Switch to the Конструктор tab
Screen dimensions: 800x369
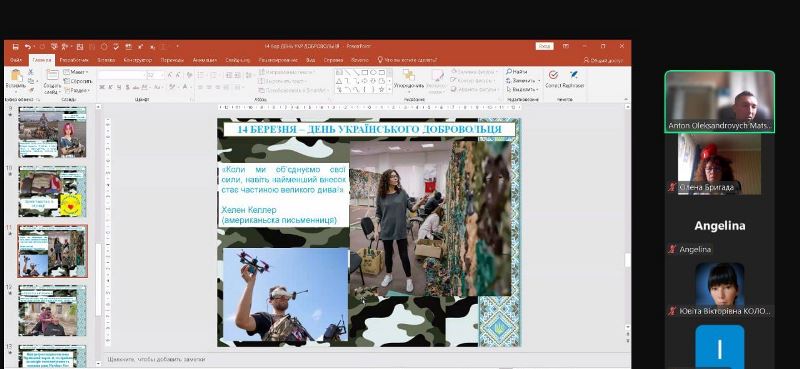[x=138, y=60]
